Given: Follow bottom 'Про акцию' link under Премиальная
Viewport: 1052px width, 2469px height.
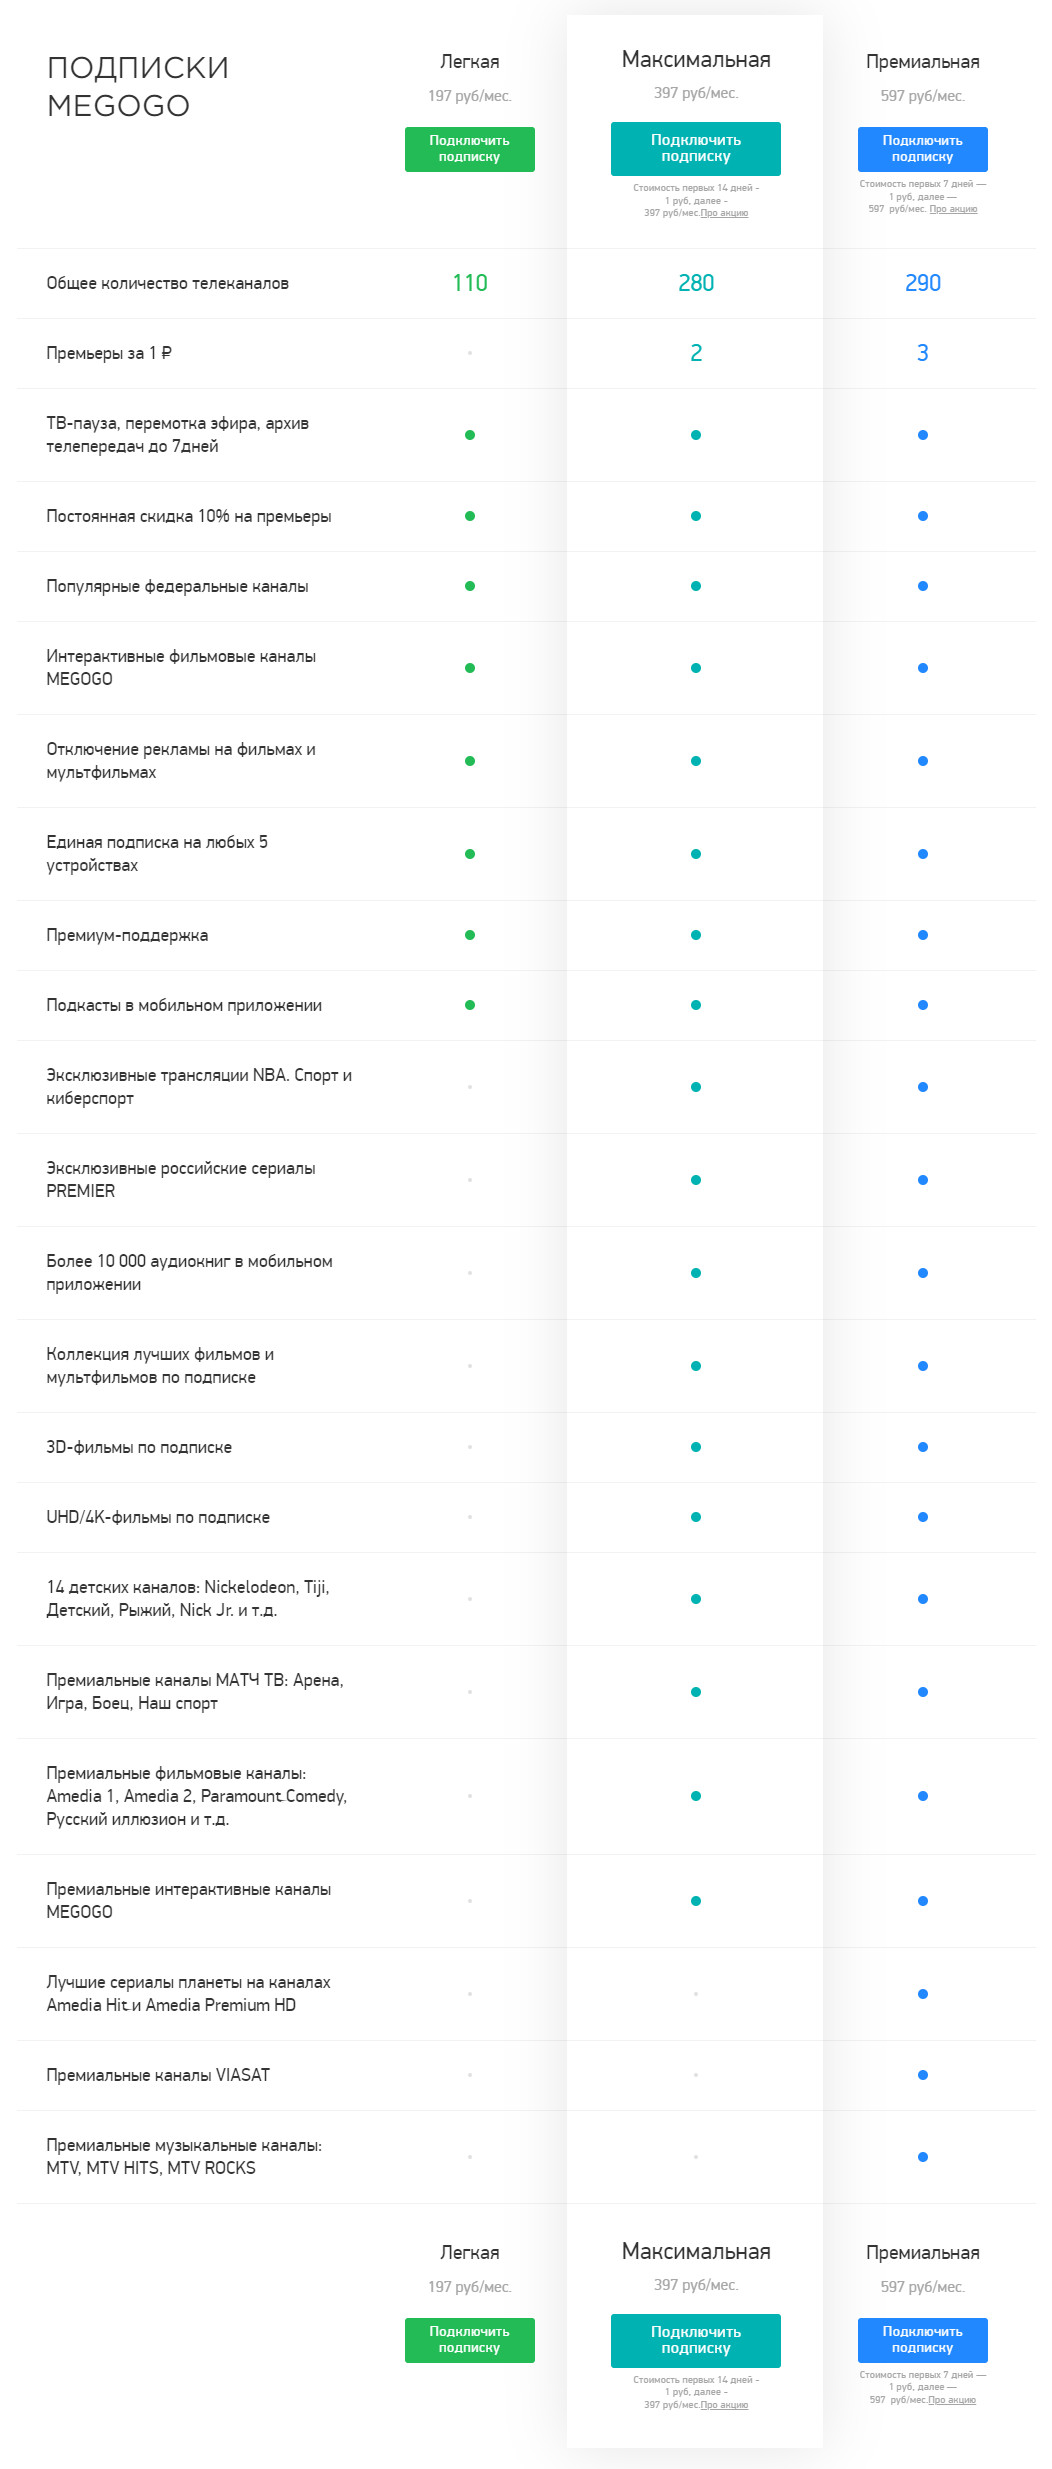Looking at the screenshot, I should click(952, 2400).
